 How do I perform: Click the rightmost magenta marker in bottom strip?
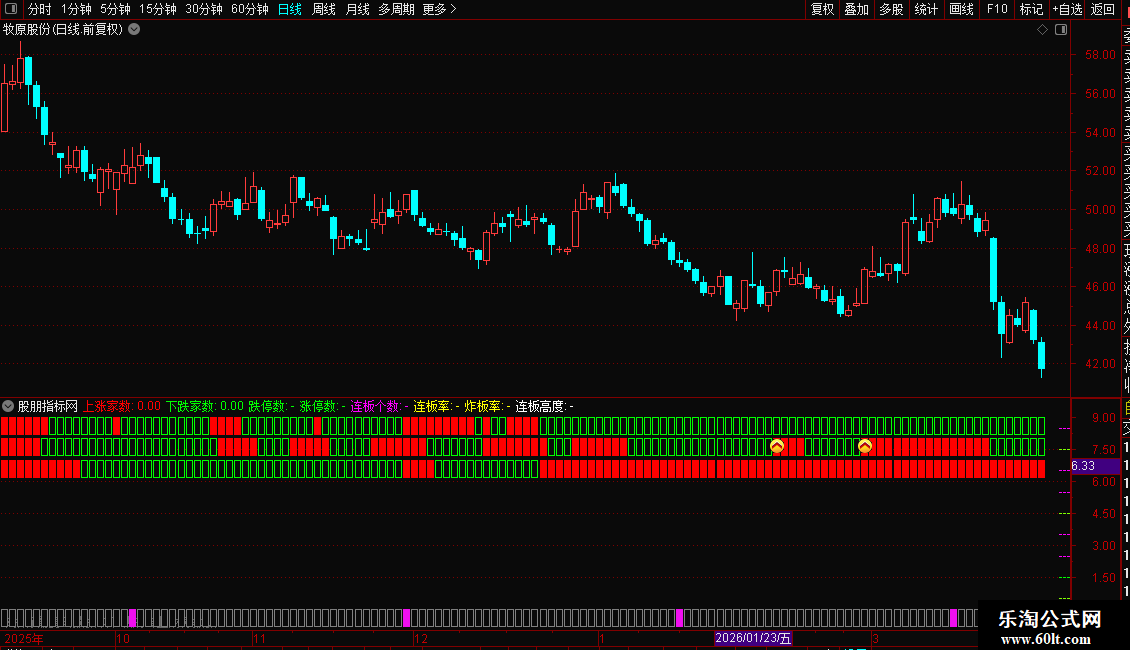tap(953, 618)
